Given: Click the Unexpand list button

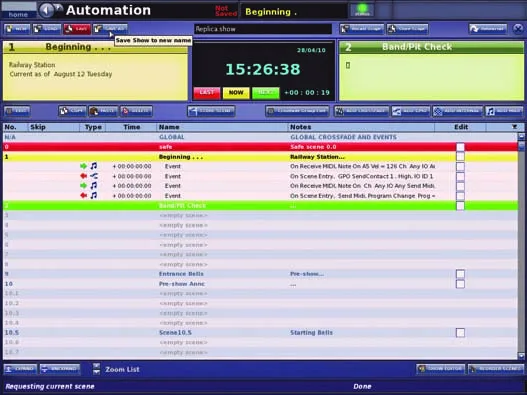Looking at the screenshot, I should [x=60, y=369].
